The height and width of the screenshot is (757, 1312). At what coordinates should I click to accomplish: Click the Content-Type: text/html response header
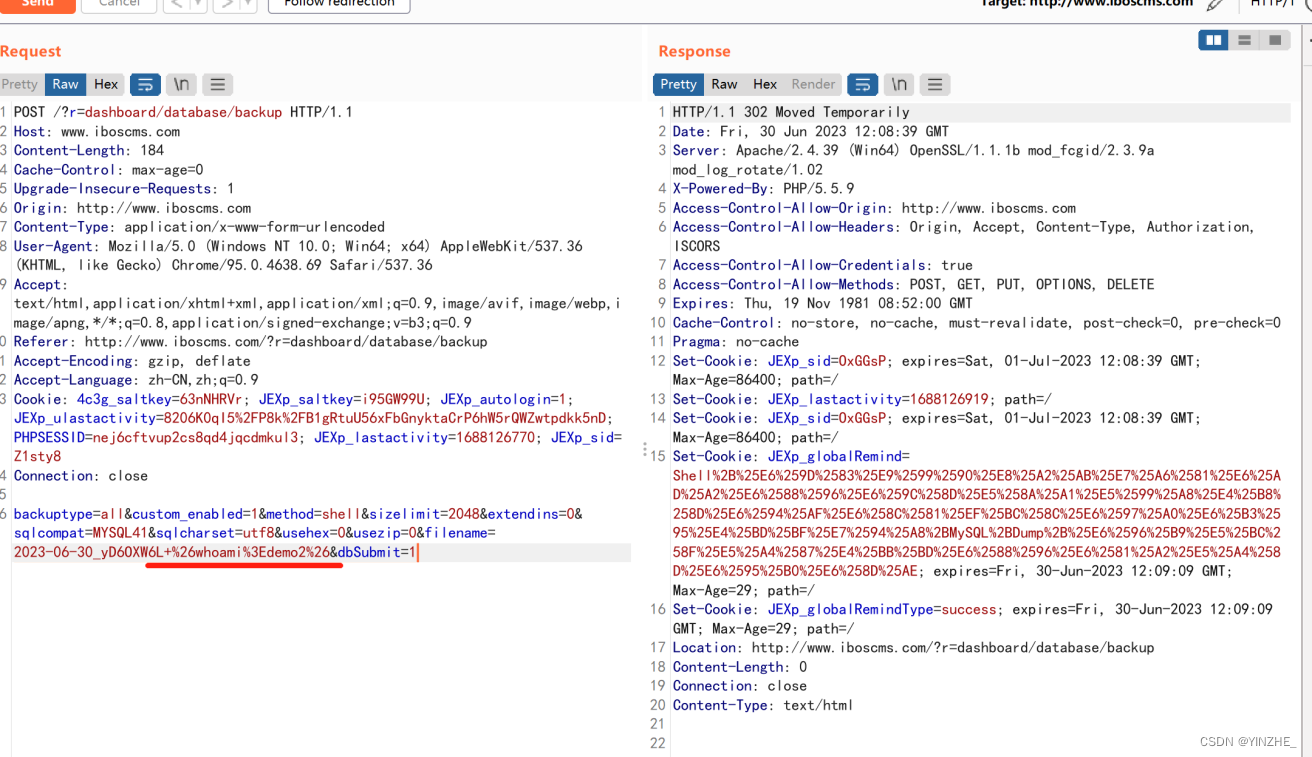click(x=763, y=705)
